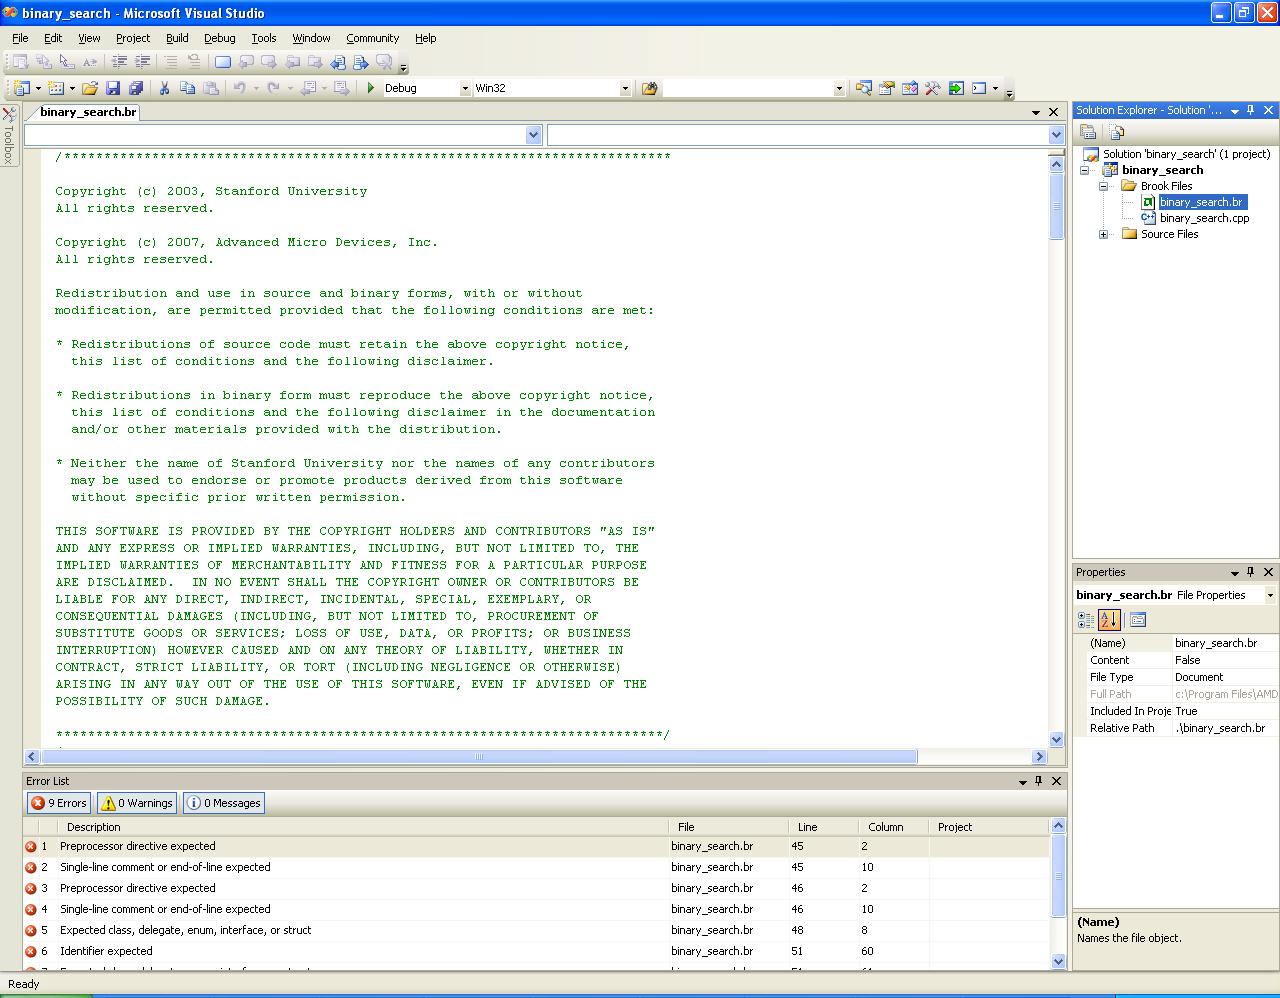Collapse the binary_search project node
The width and height of the screenshot is (1280, 998).
point(1085,170)
